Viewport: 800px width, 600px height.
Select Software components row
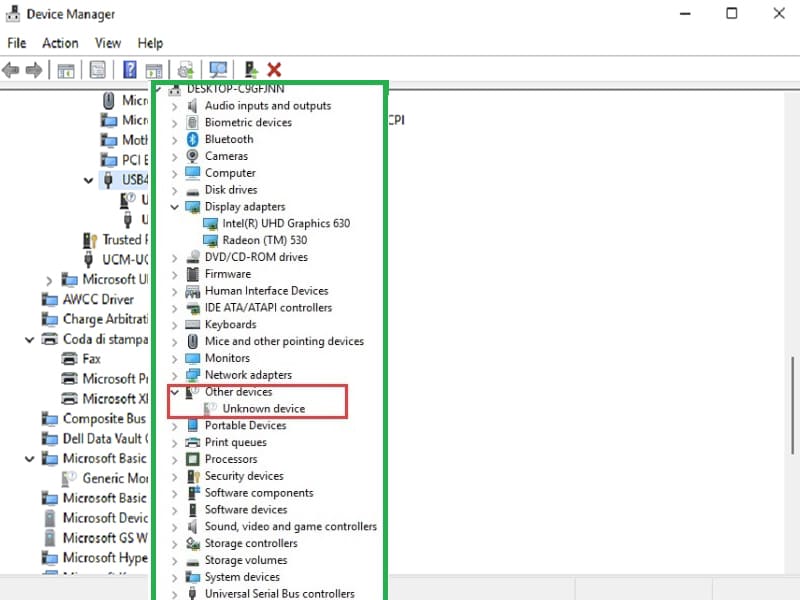[259, 493]
